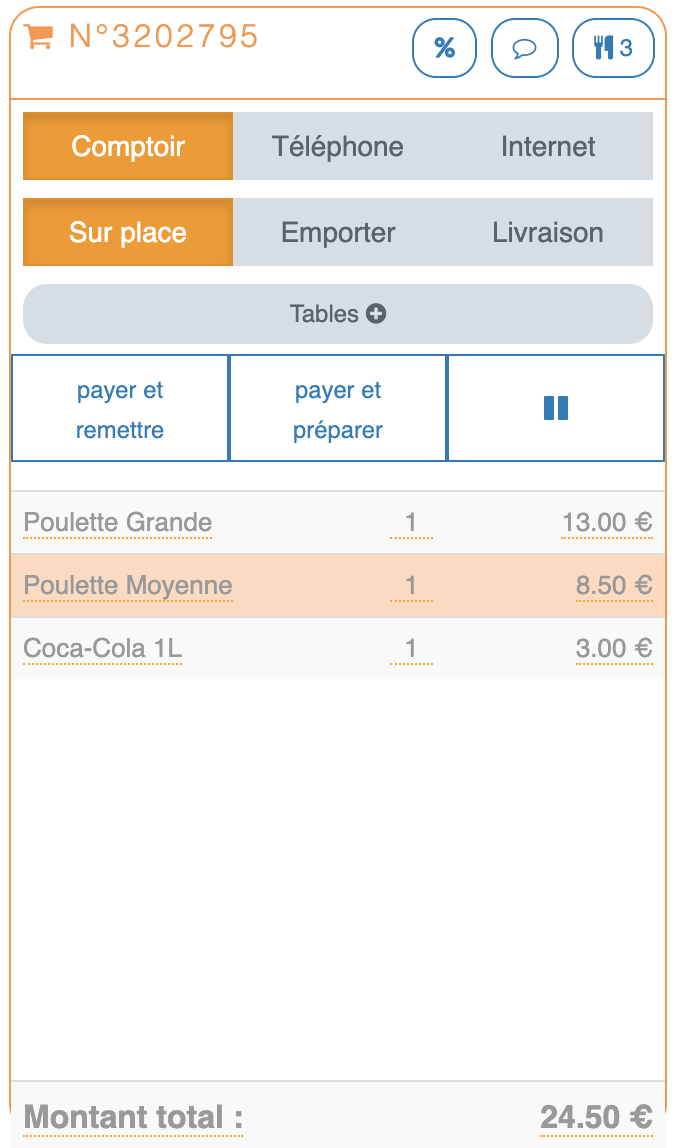The image size is (676, 1148).
Task: Click the cutlery guests count button
Action: [x=613, y=48]
